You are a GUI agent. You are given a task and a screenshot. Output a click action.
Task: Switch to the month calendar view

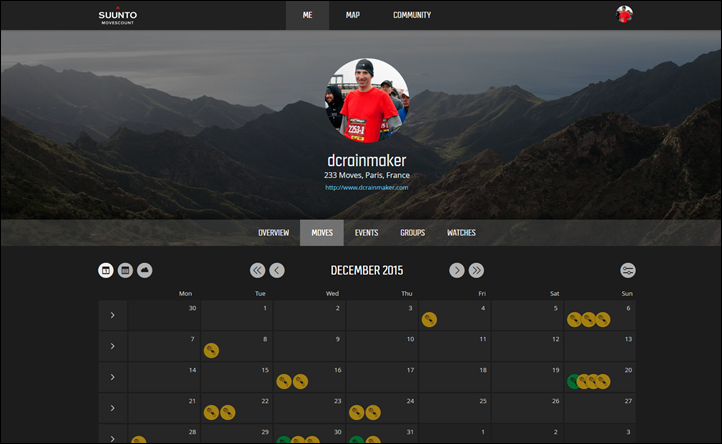106,270
